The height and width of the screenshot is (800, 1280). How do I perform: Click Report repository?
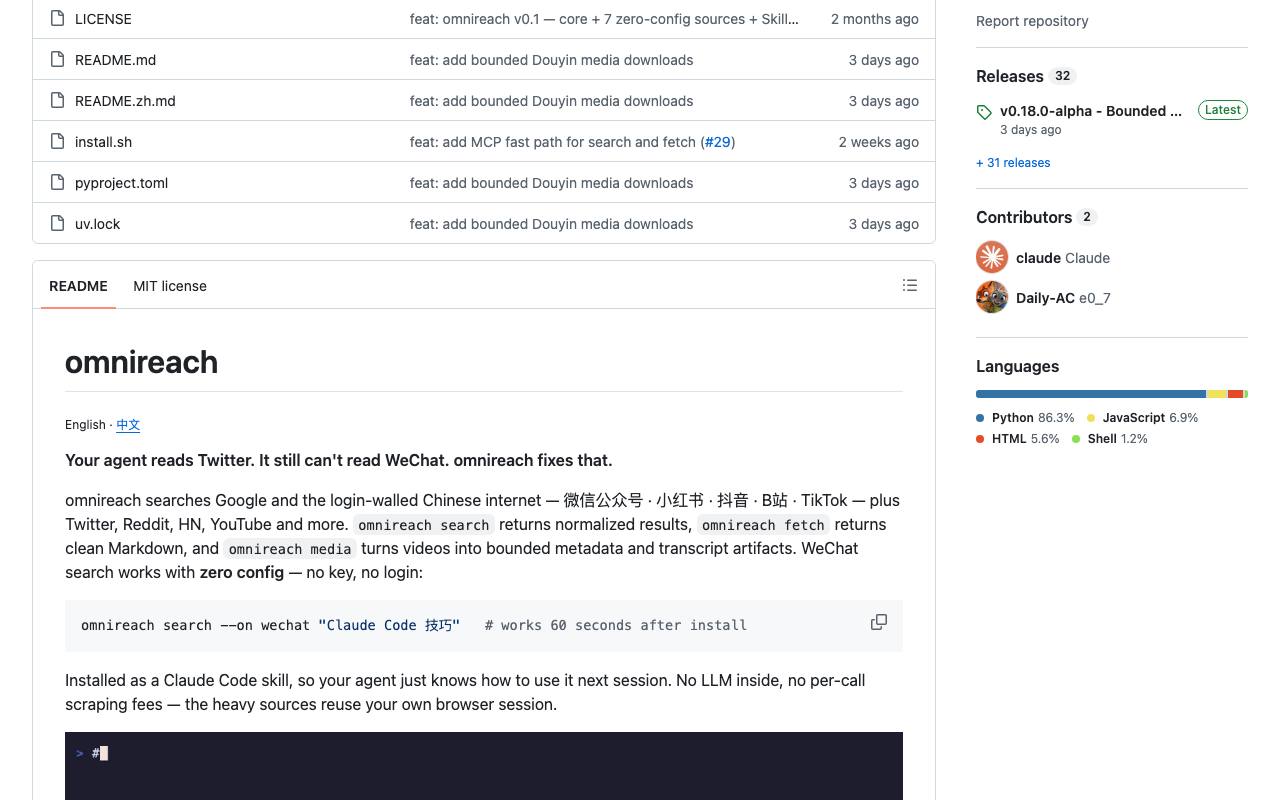click(1032, 21)
